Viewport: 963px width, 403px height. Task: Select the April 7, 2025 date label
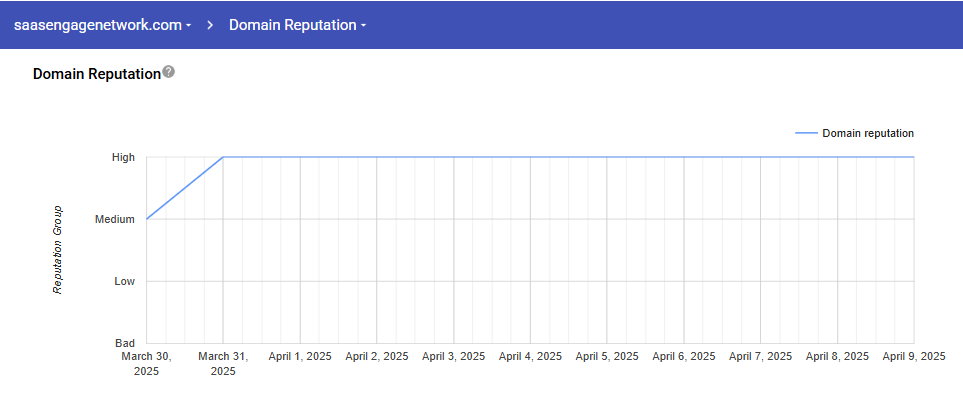[760, 356]
